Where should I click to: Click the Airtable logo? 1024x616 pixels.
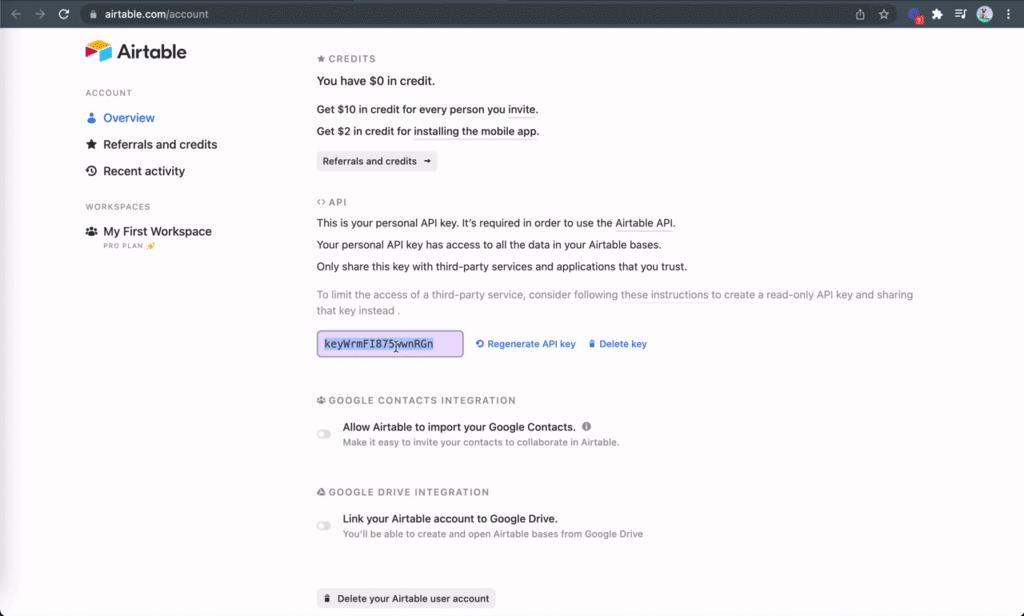136,51
